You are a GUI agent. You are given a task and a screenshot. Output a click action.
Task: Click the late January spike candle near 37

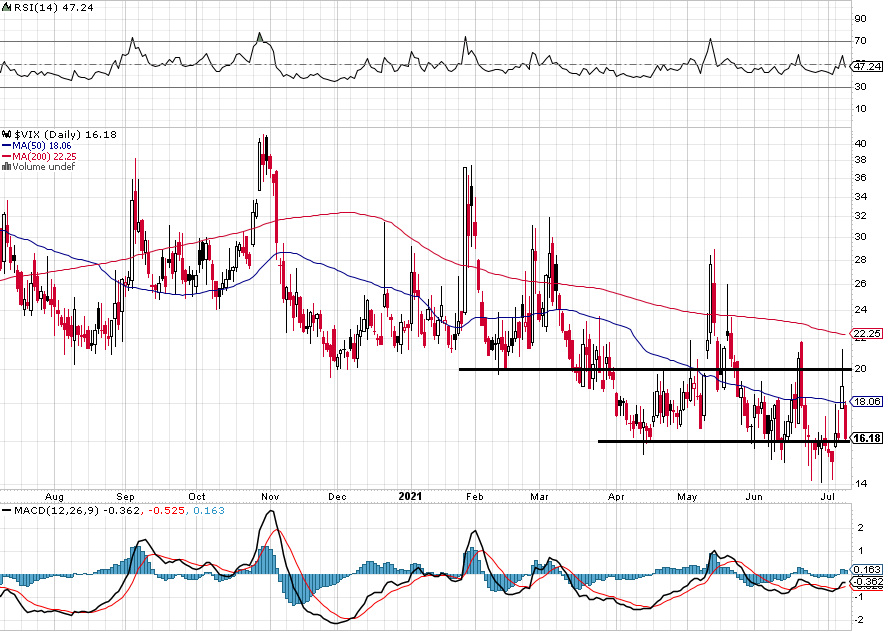(465, 240)
